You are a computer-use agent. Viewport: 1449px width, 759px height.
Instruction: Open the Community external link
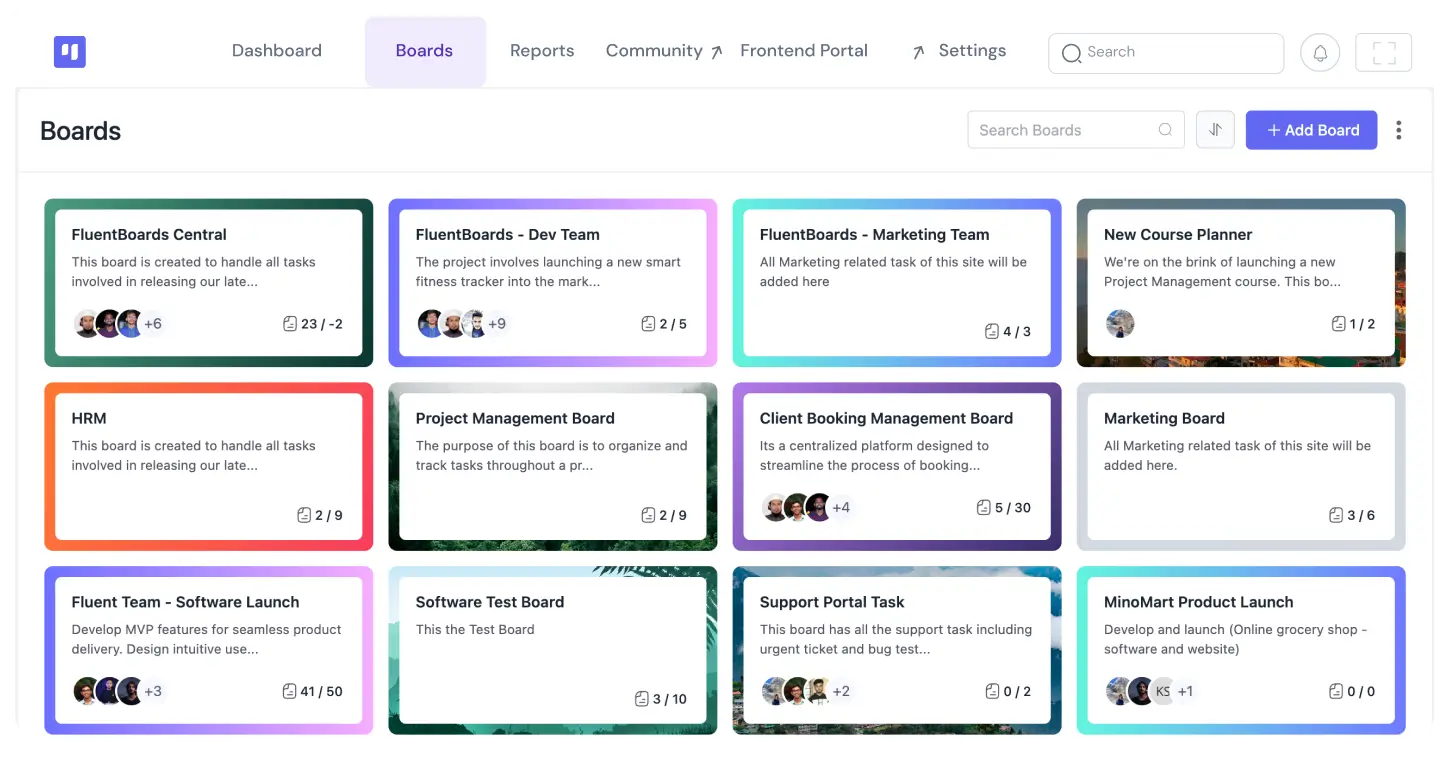pyautogui.click(x=663, y=51)
